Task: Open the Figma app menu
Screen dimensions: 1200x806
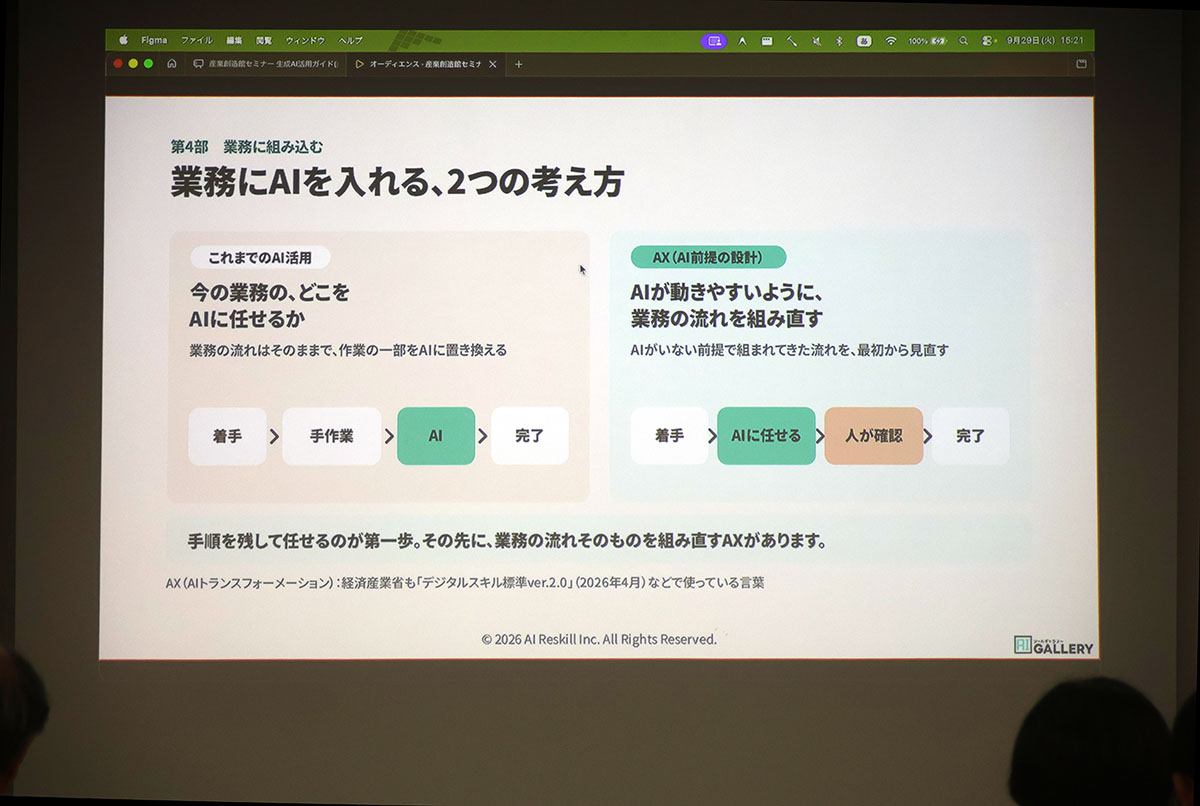Action: [154, 41]
